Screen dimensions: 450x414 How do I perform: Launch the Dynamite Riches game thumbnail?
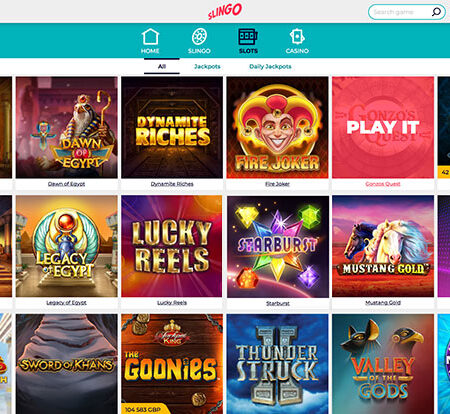[172, 127]
